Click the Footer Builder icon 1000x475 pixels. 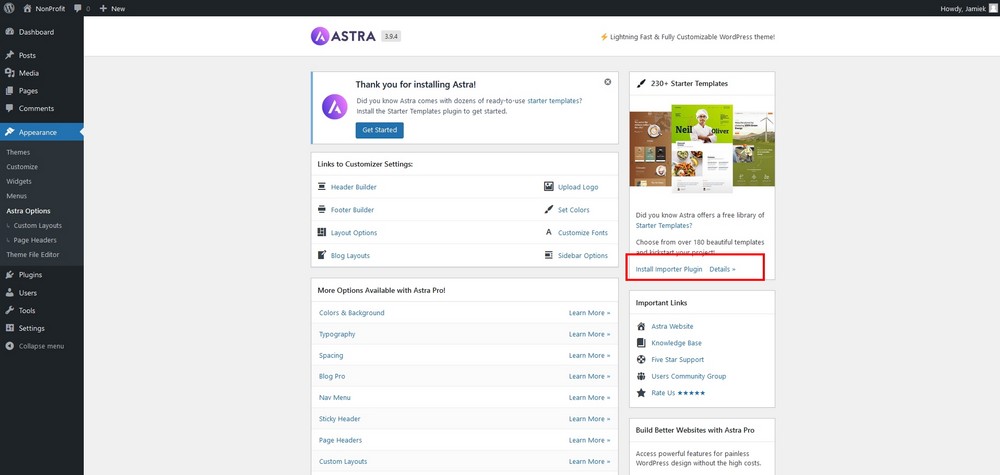[321, 210]
